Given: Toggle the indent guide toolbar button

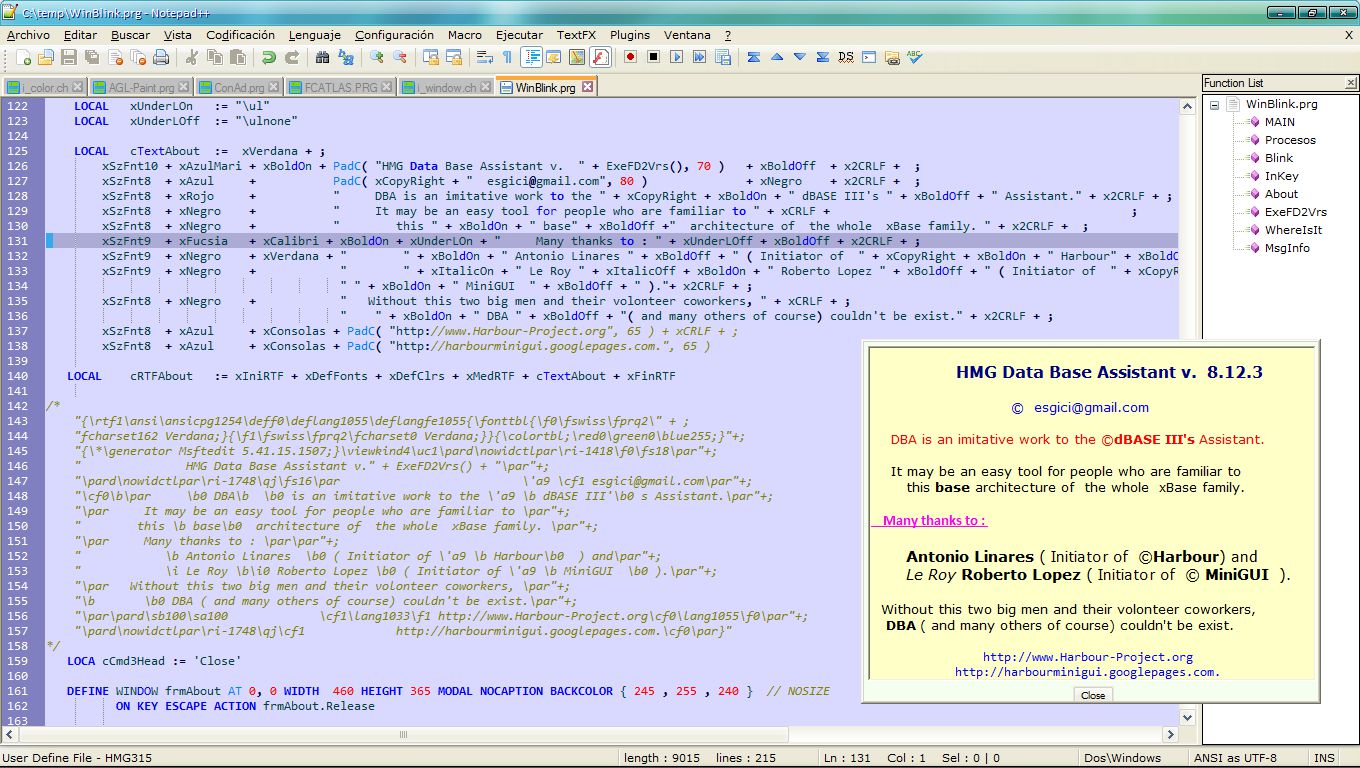Looking at the screenshot, I should (531, 57).
